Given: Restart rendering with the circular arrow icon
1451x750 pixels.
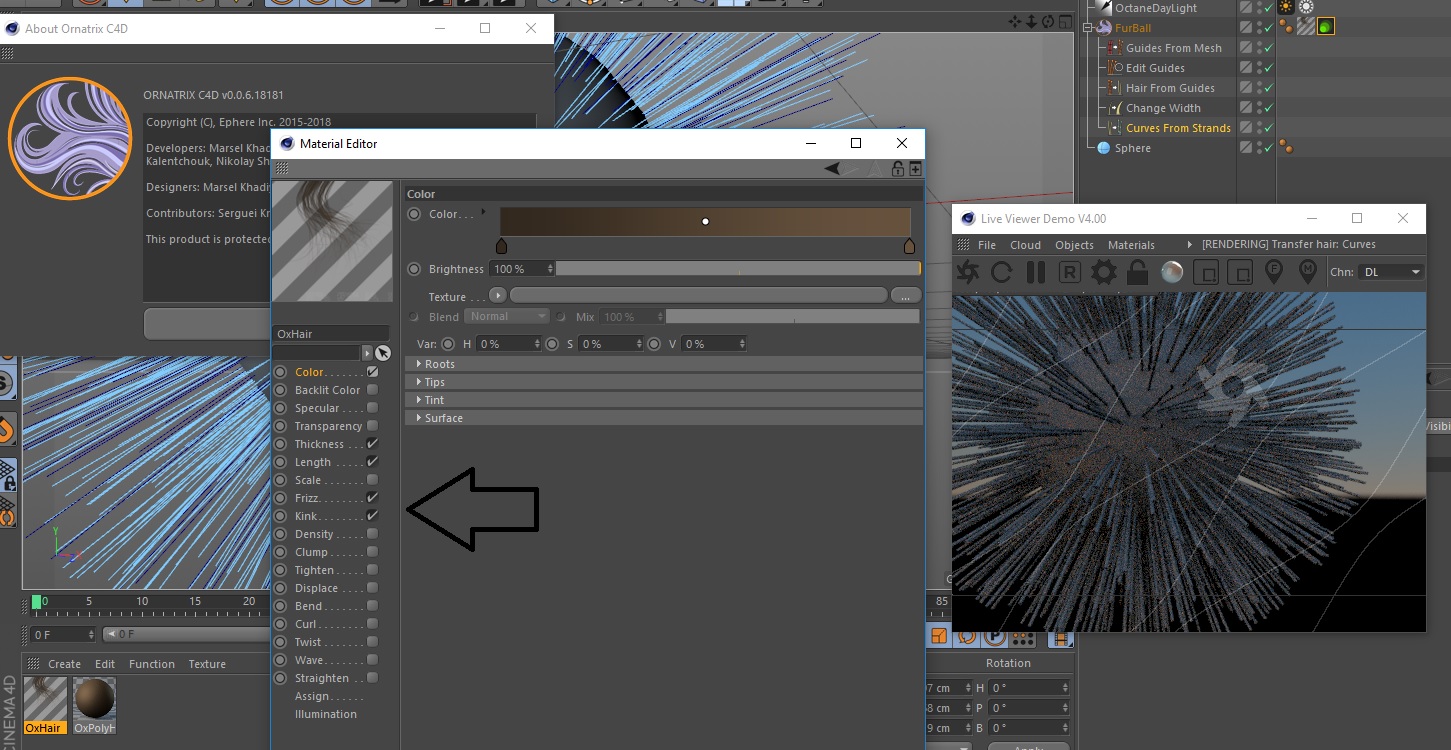Looking at the screenshot, I should pos(1002,272).
